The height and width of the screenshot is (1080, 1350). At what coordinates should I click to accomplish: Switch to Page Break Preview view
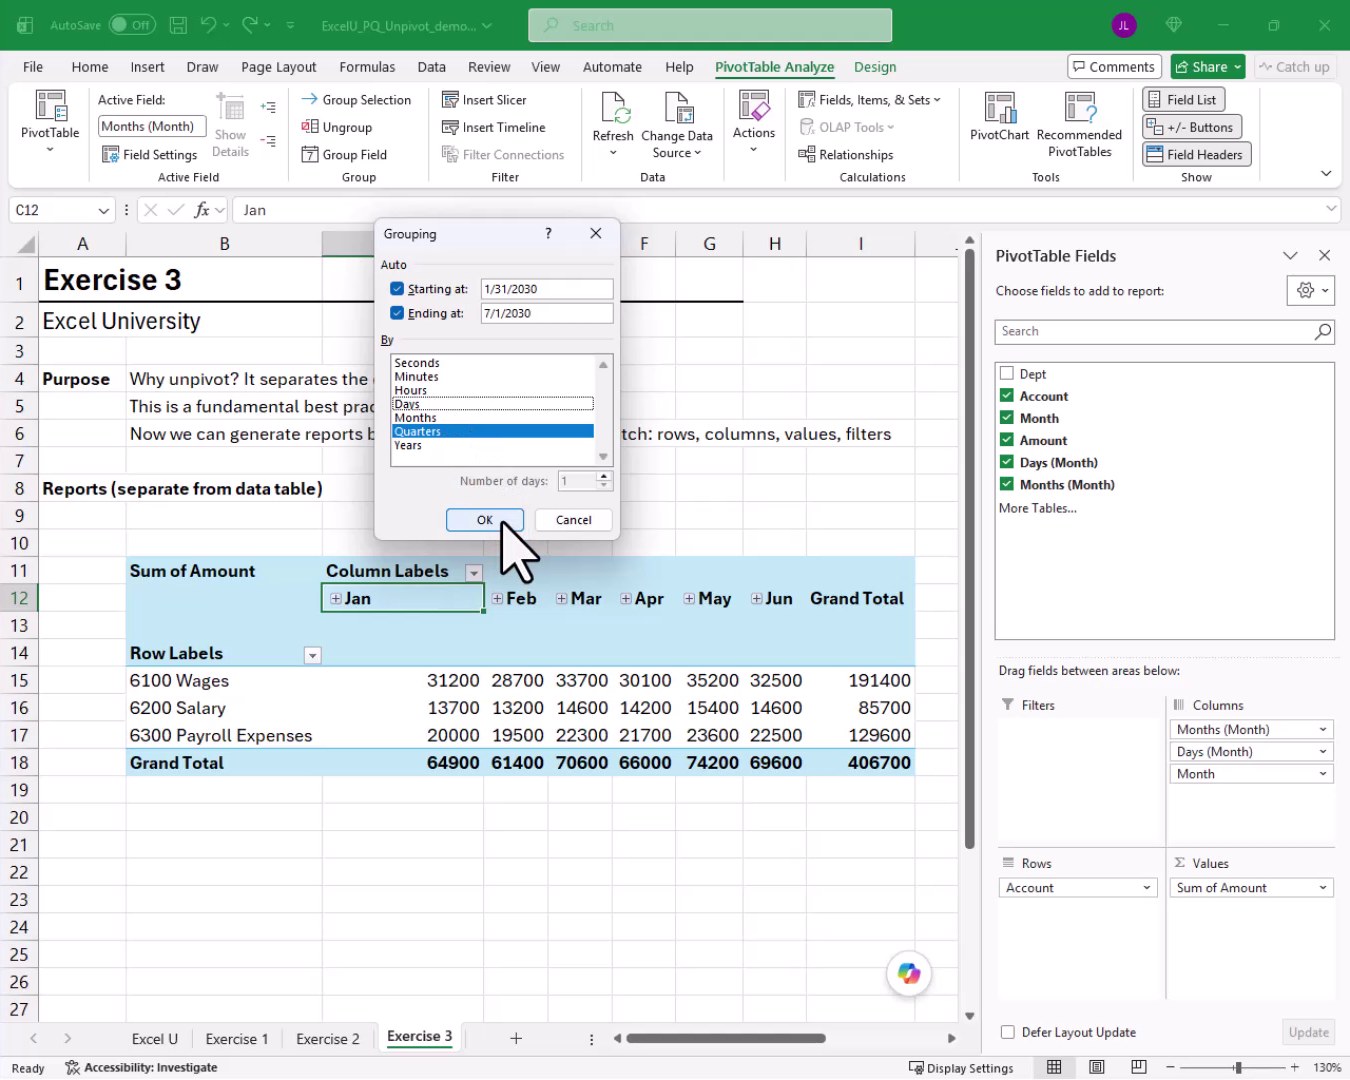tap(1139, 1067)
